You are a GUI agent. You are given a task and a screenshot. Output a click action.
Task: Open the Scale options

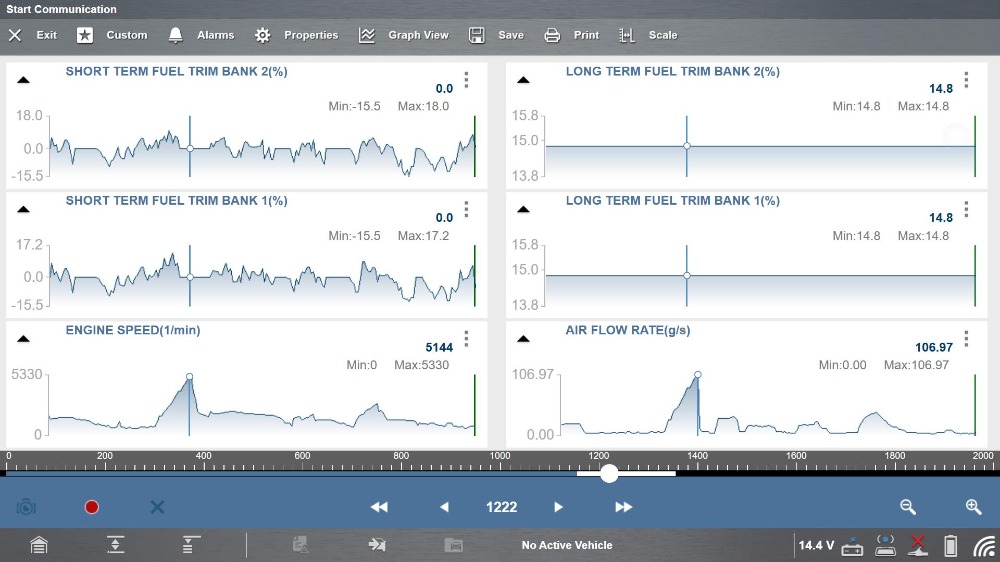[648, 35]
